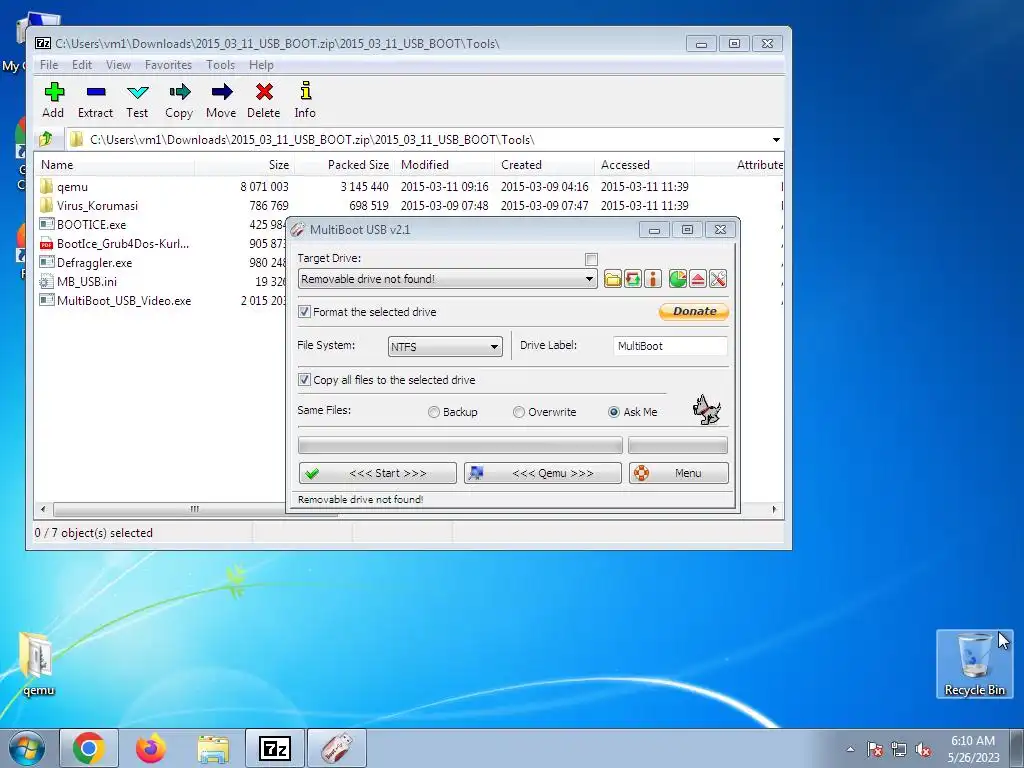Click the qemu folder on the desktop
Image resolution: width=1024 pixels, height=768 pixels.
click(x=37, y=664)
